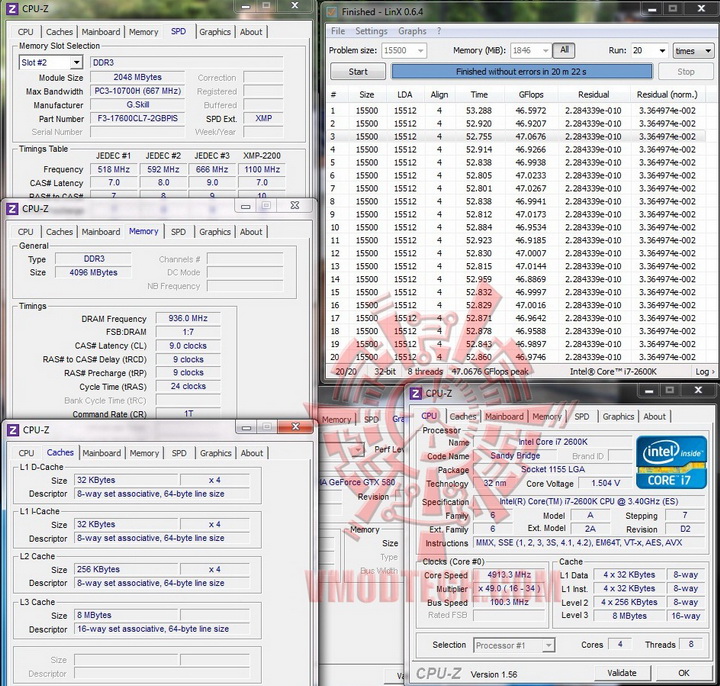Viewport: 720px width, 686px height.
Task: Click the L3 Cache size value 8 MBytes
Action: coord(126,615)
